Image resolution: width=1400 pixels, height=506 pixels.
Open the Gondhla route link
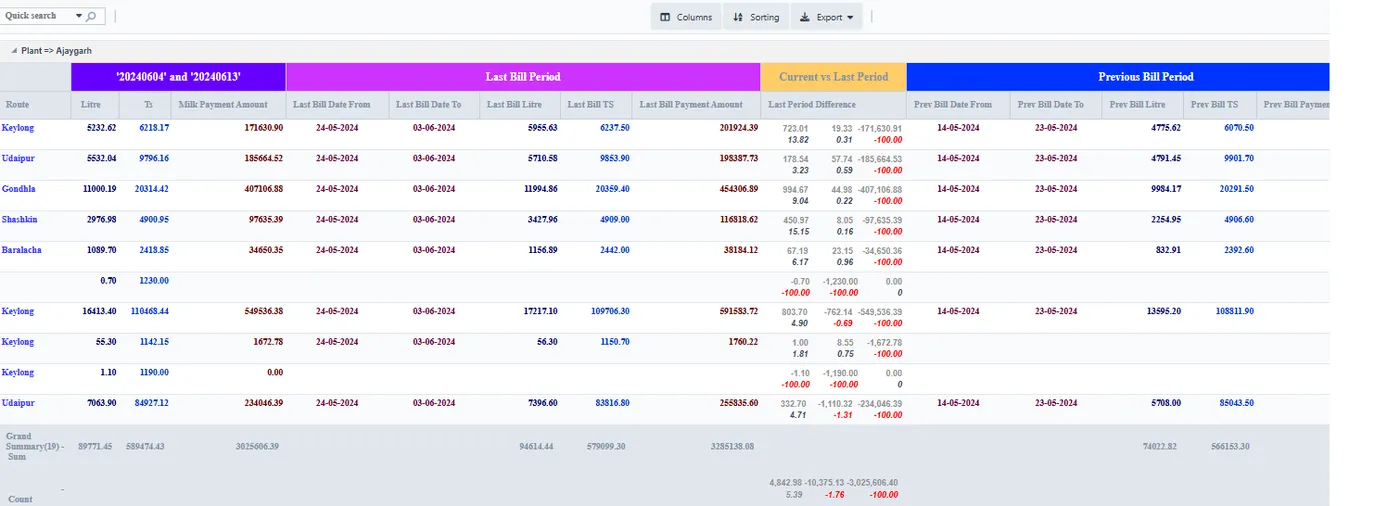pyautogui.click(x=19, y=189)
